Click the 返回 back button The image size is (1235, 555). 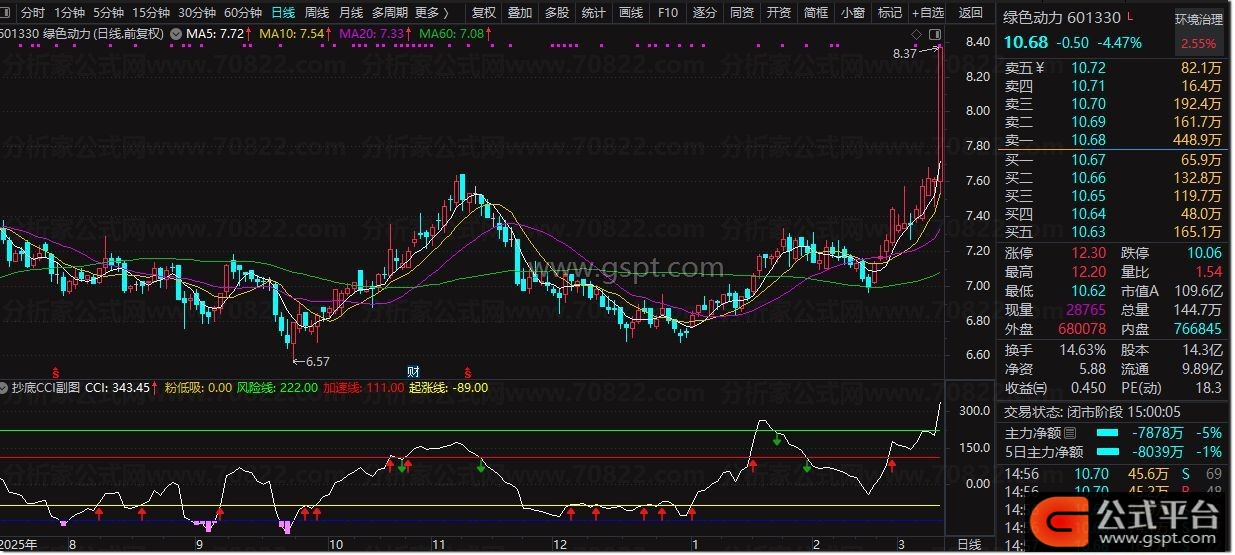(x=970, y=13)
